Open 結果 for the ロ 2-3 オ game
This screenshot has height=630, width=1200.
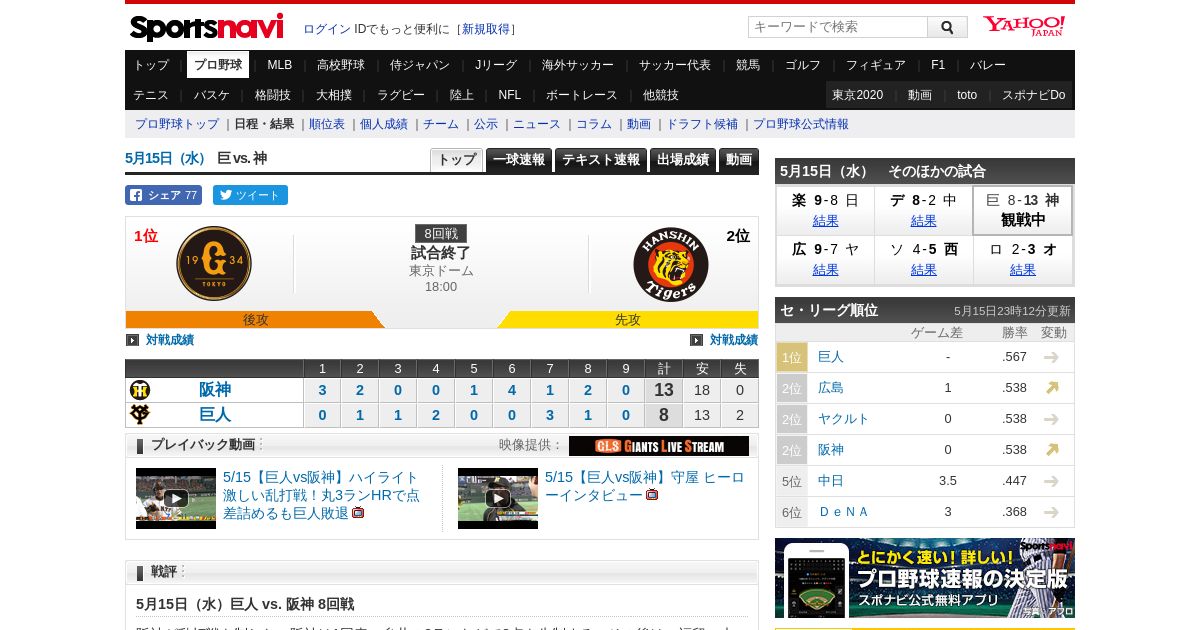pos(1023,270)
